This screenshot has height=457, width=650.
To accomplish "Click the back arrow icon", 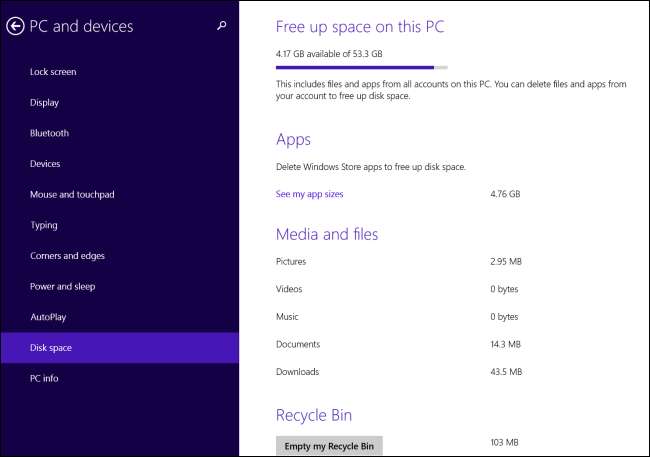I will pyautogui.click(x=15, y=26).
